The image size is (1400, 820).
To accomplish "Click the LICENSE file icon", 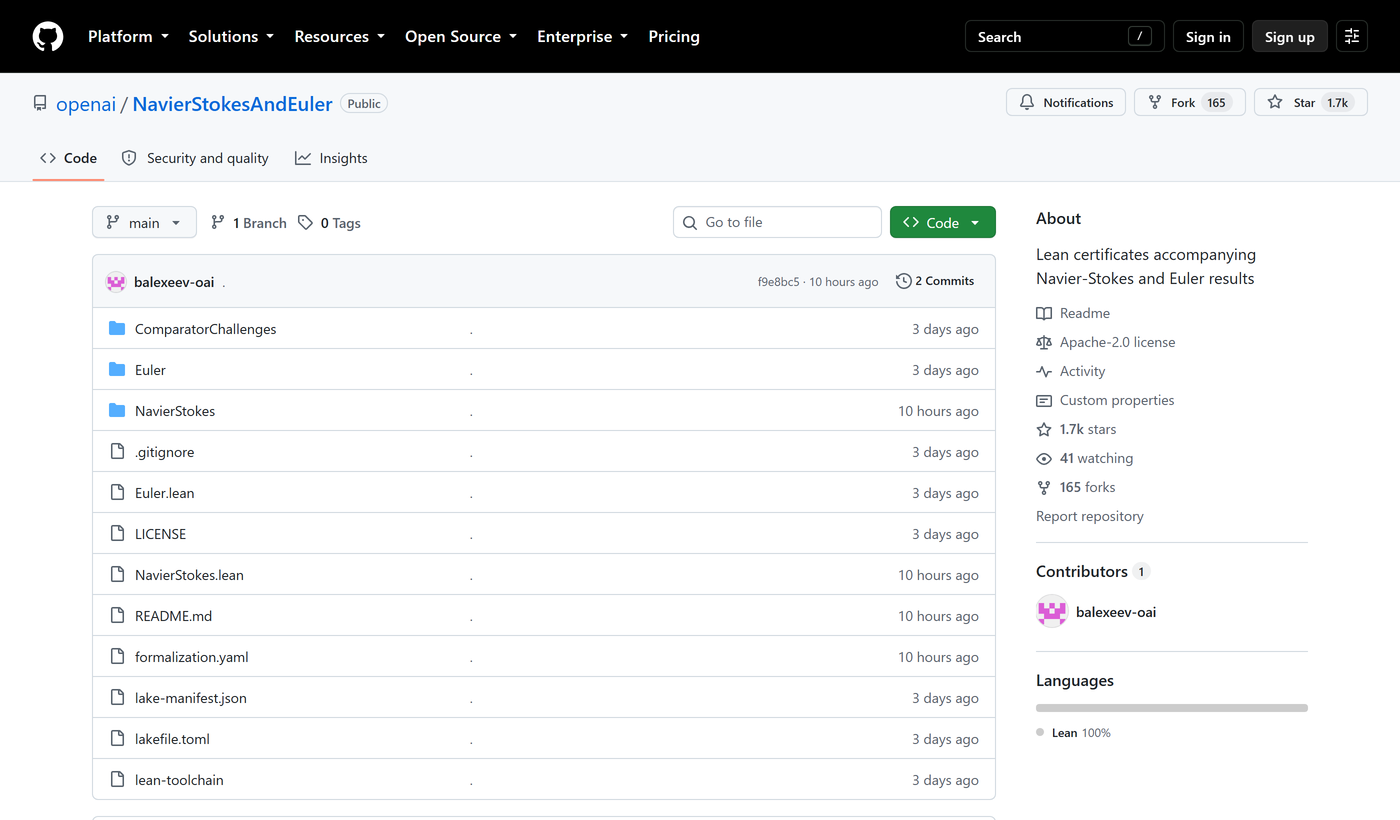I will 117,534.
